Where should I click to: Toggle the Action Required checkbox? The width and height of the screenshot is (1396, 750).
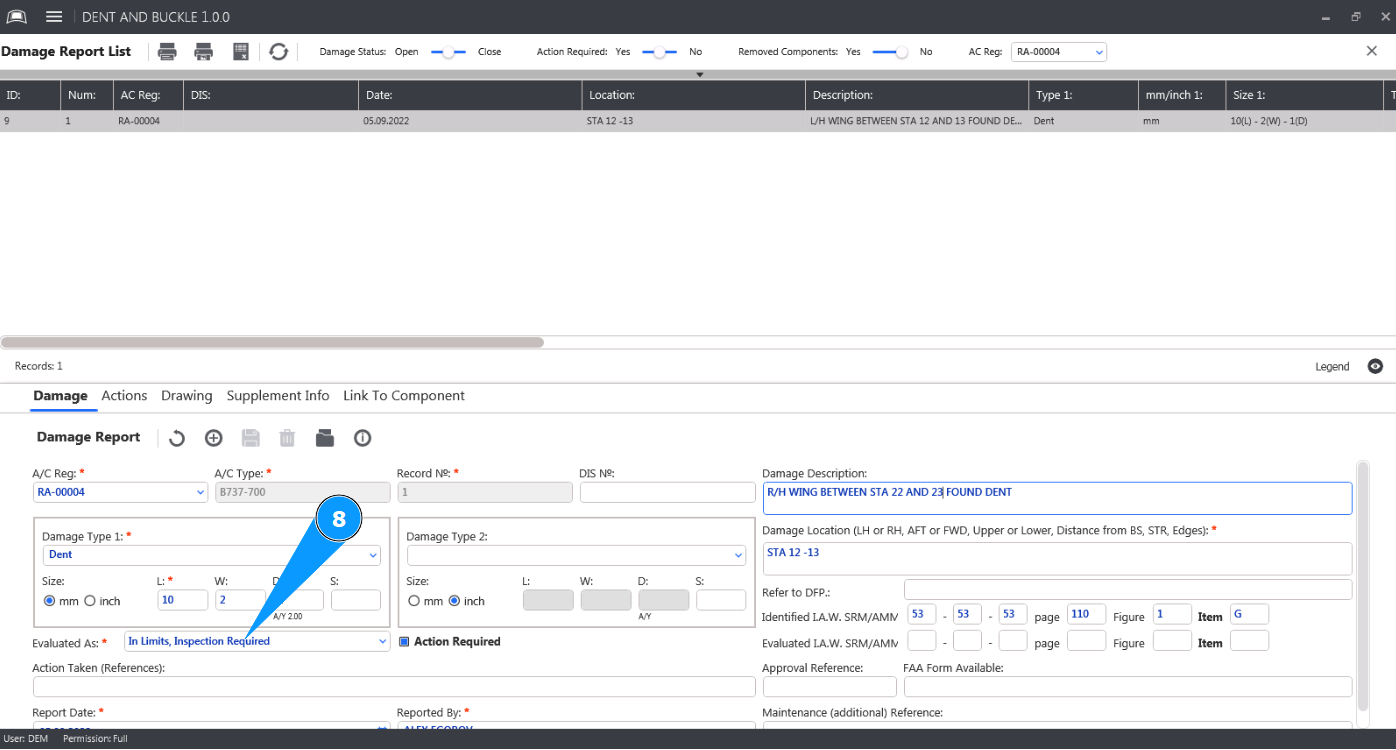[x=404, y=642]
